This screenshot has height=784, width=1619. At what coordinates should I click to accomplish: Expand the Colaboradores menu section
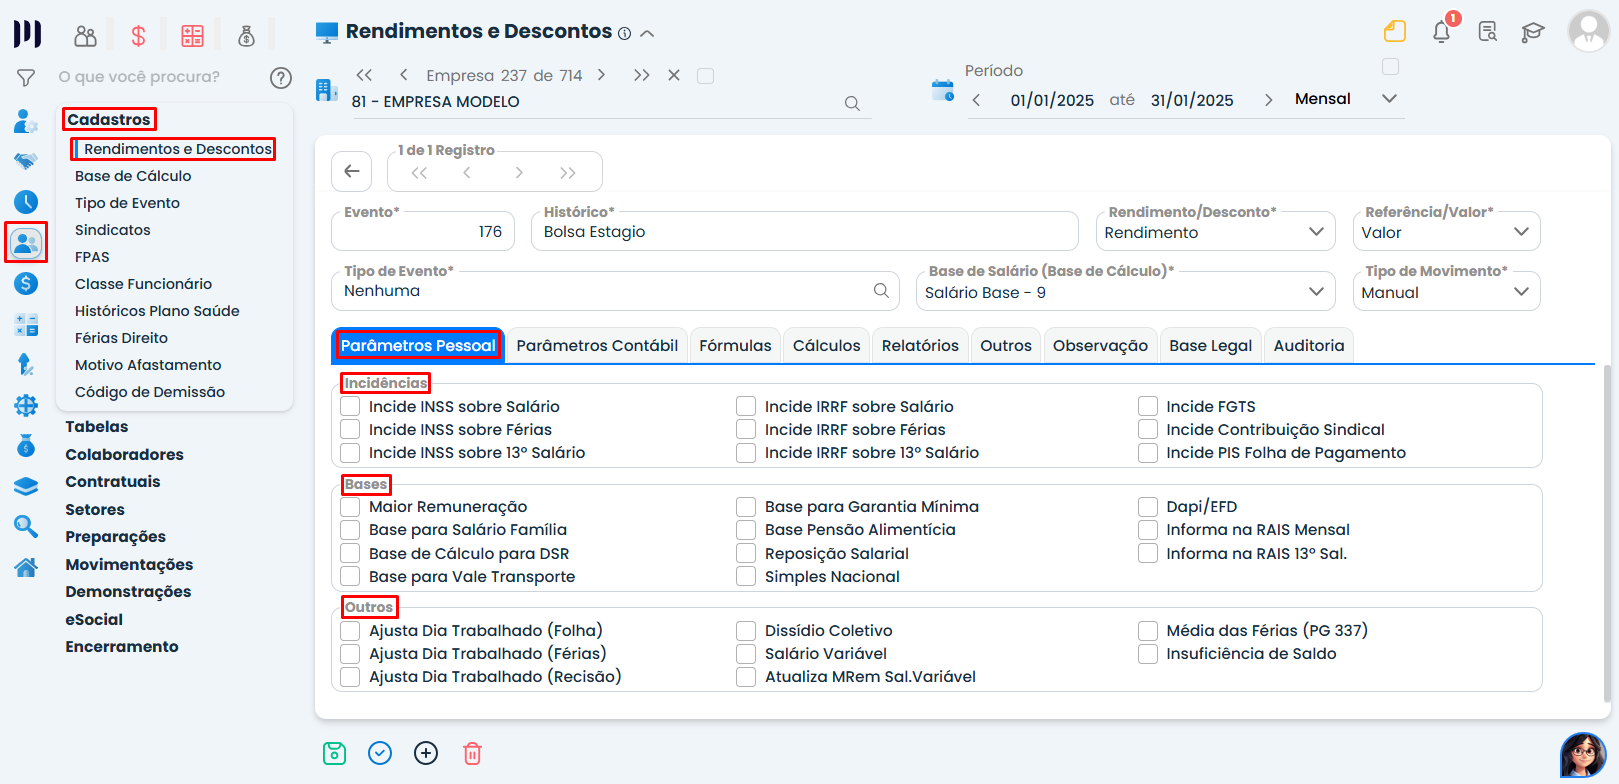[124, 454]
